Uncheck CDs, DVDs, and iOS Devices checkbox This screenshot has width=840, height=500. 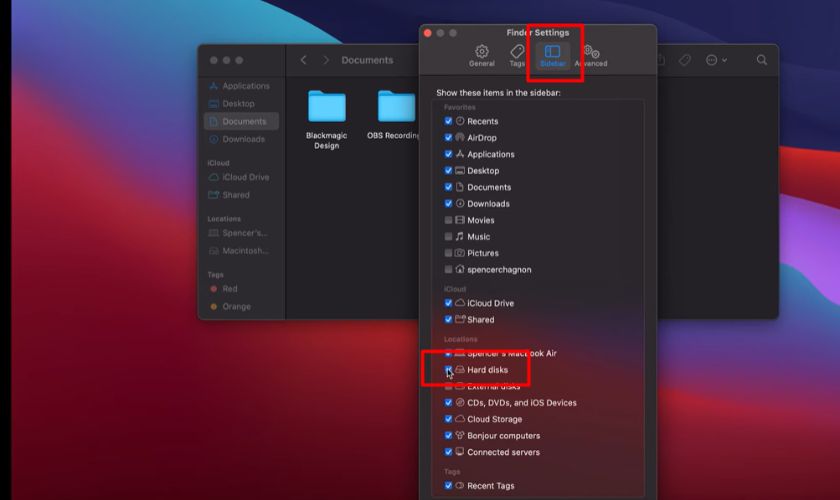click(448, 402)
